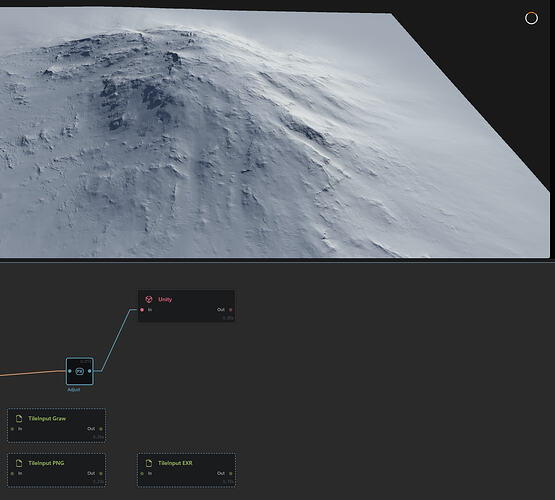
Task: Click the Adjust node input port
Action: (x=69, y=371)
